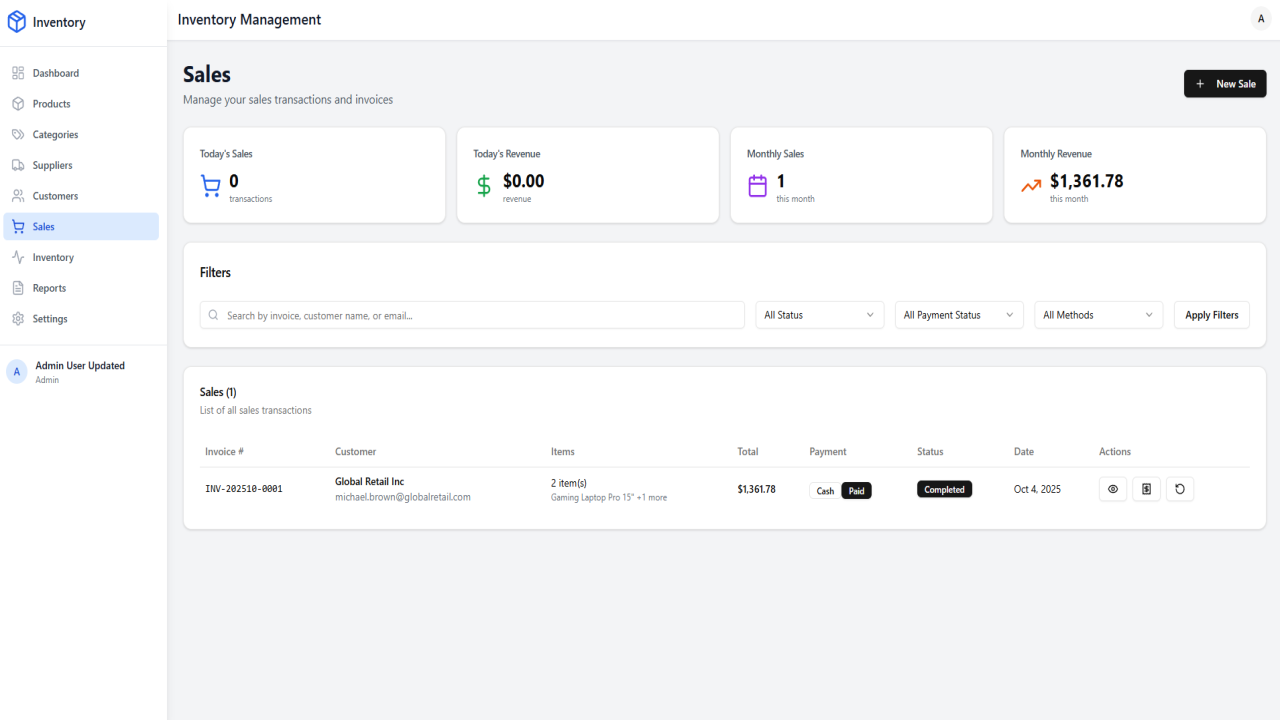Go to Settings from sidebar
Screen dimensions: 1280x720
(x=81, y=319)
